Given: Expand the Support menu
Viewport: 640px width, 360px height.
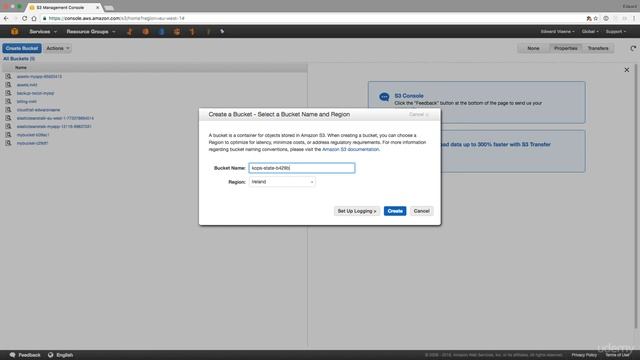Looking at the screenshot, I should [x=616, y=31].
